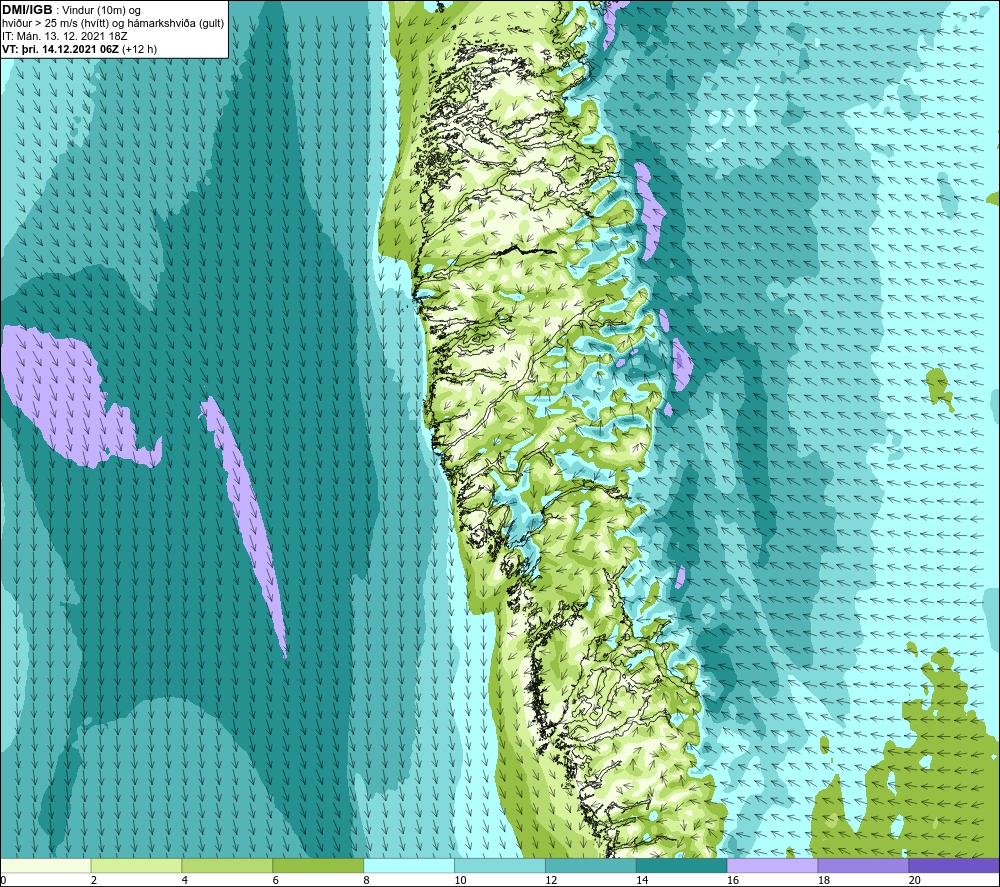Click the pale yellow 0–2 legend swatch
The width and height of the screenshot is (1000, 887).
(46, 865)
